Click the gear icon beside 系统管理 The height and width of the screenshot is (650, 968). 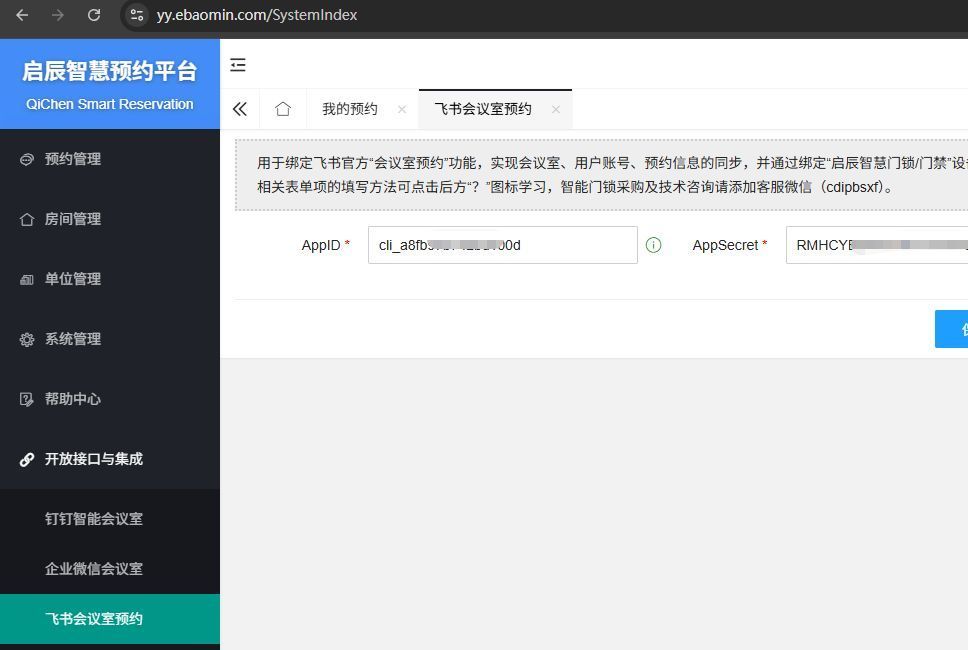[x=27, y=340]
